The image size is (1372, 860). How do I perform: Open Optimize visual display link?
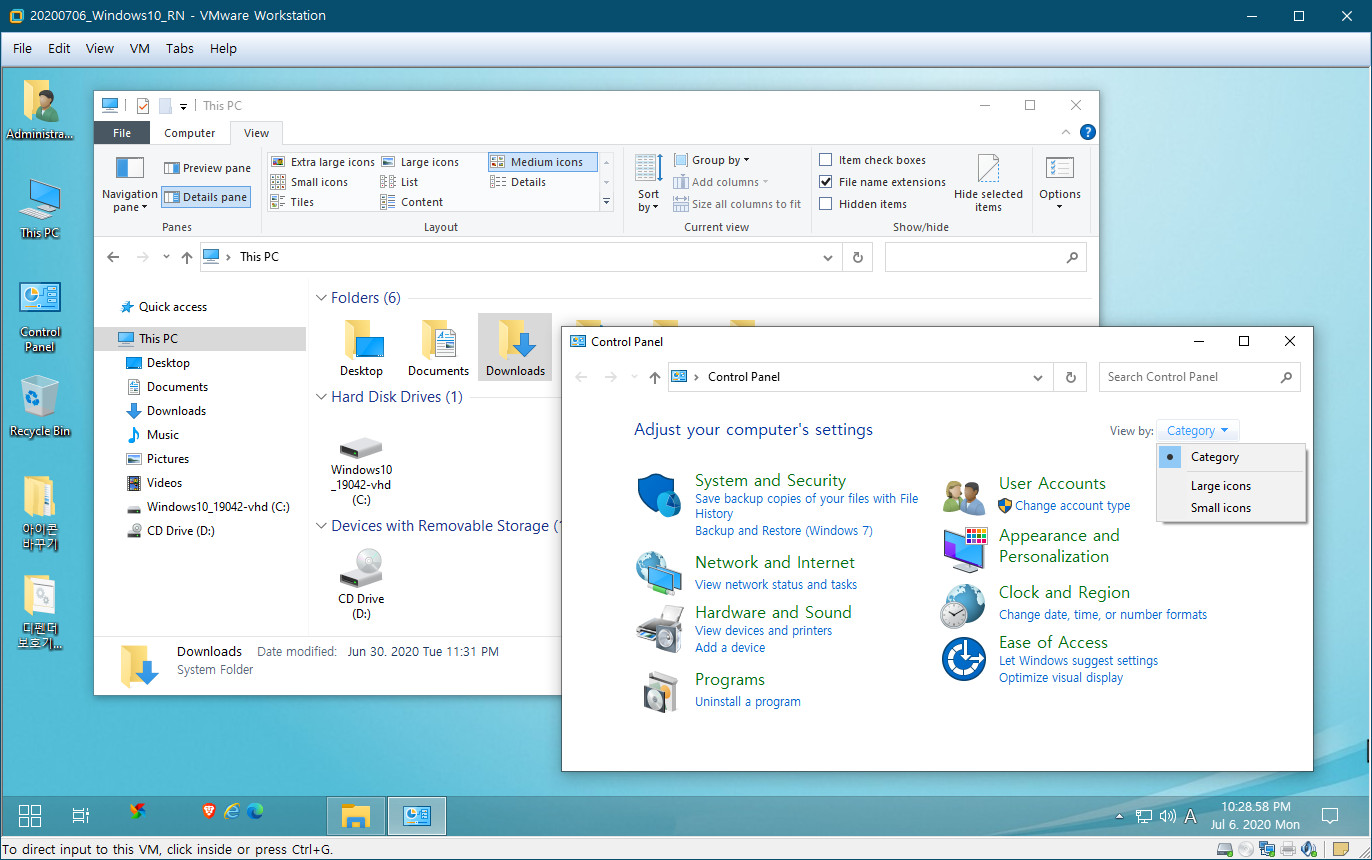(1061, 678)
